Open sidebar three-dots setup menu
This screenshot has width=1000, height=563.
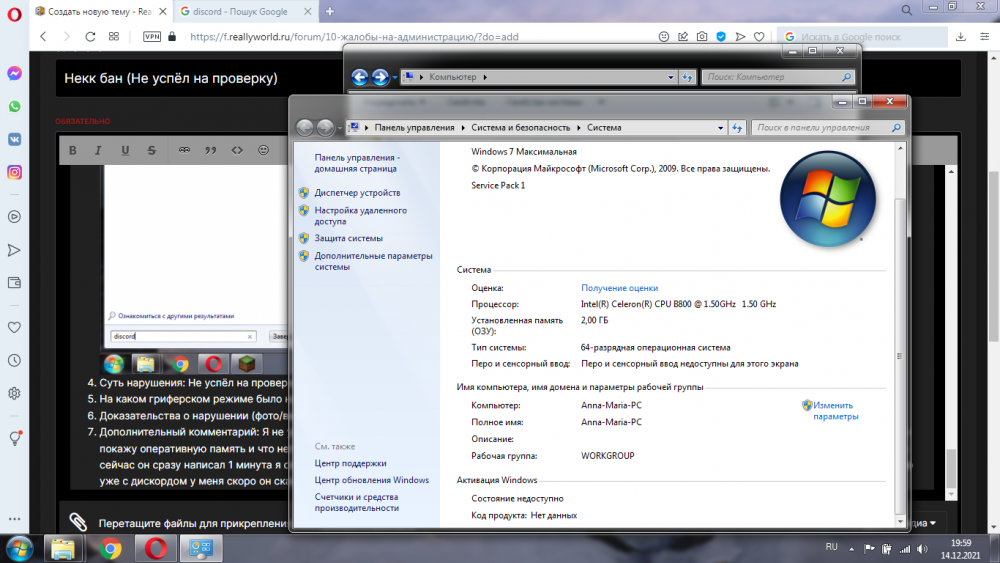point(14,519)
